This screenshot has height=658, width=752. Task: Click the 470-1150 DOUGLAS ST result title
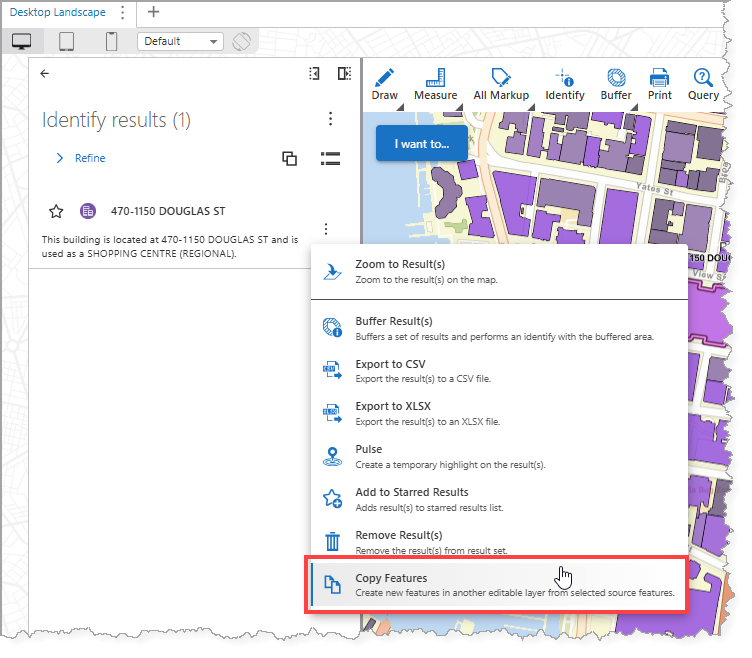tap(168, 211)
